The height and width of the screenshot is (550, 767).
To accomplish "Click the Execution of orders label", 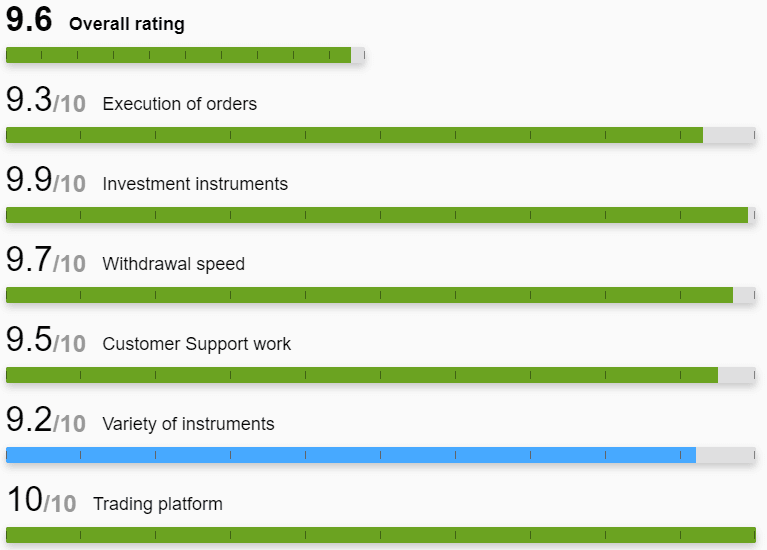I will (180, 104).
